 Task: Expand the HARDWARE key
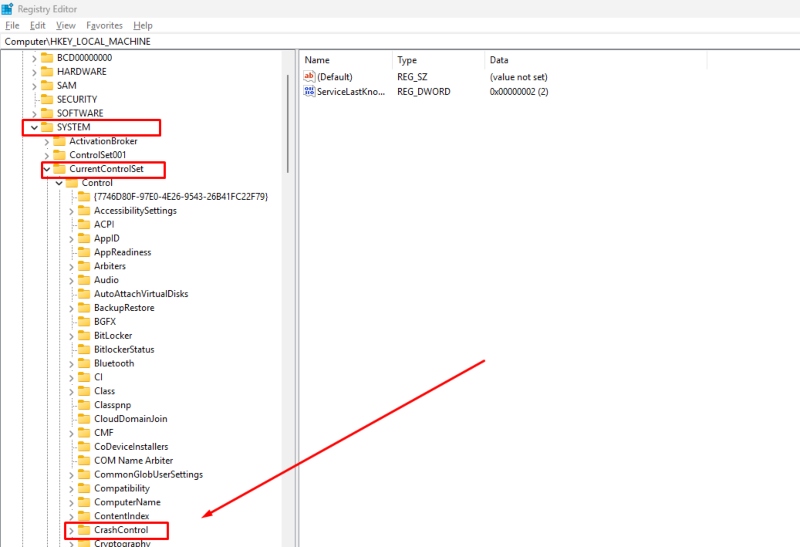point(34,72)
